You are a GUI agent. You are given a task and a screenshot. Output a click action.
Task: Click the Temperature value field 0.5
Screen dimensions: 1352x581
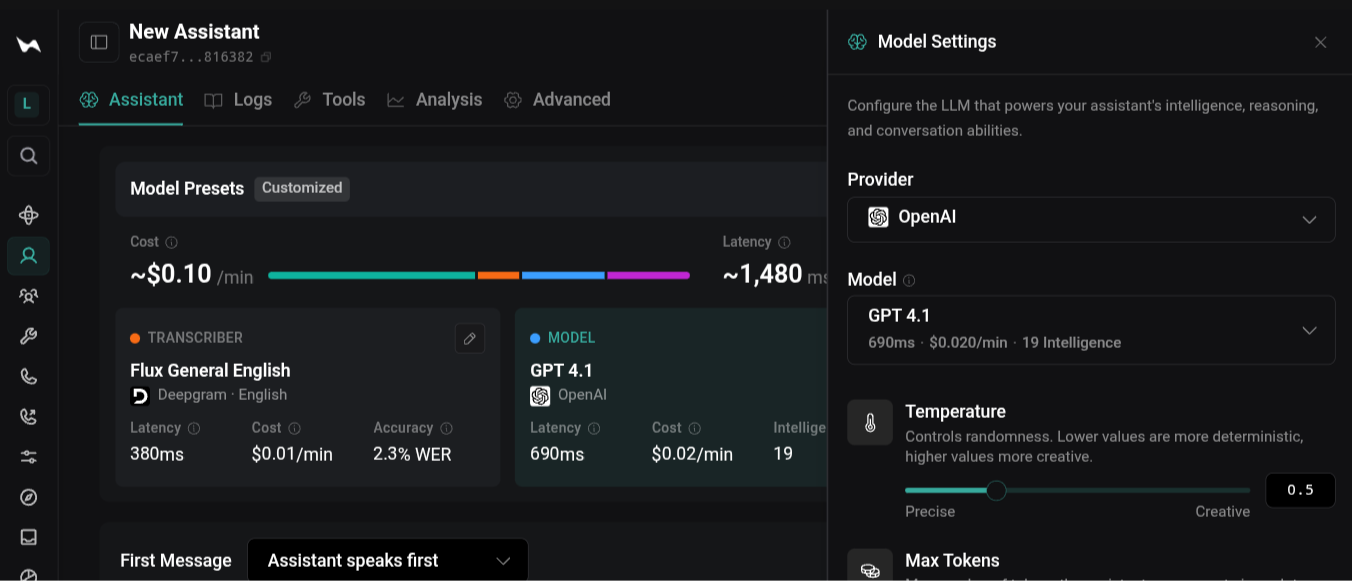point(1300,490)
